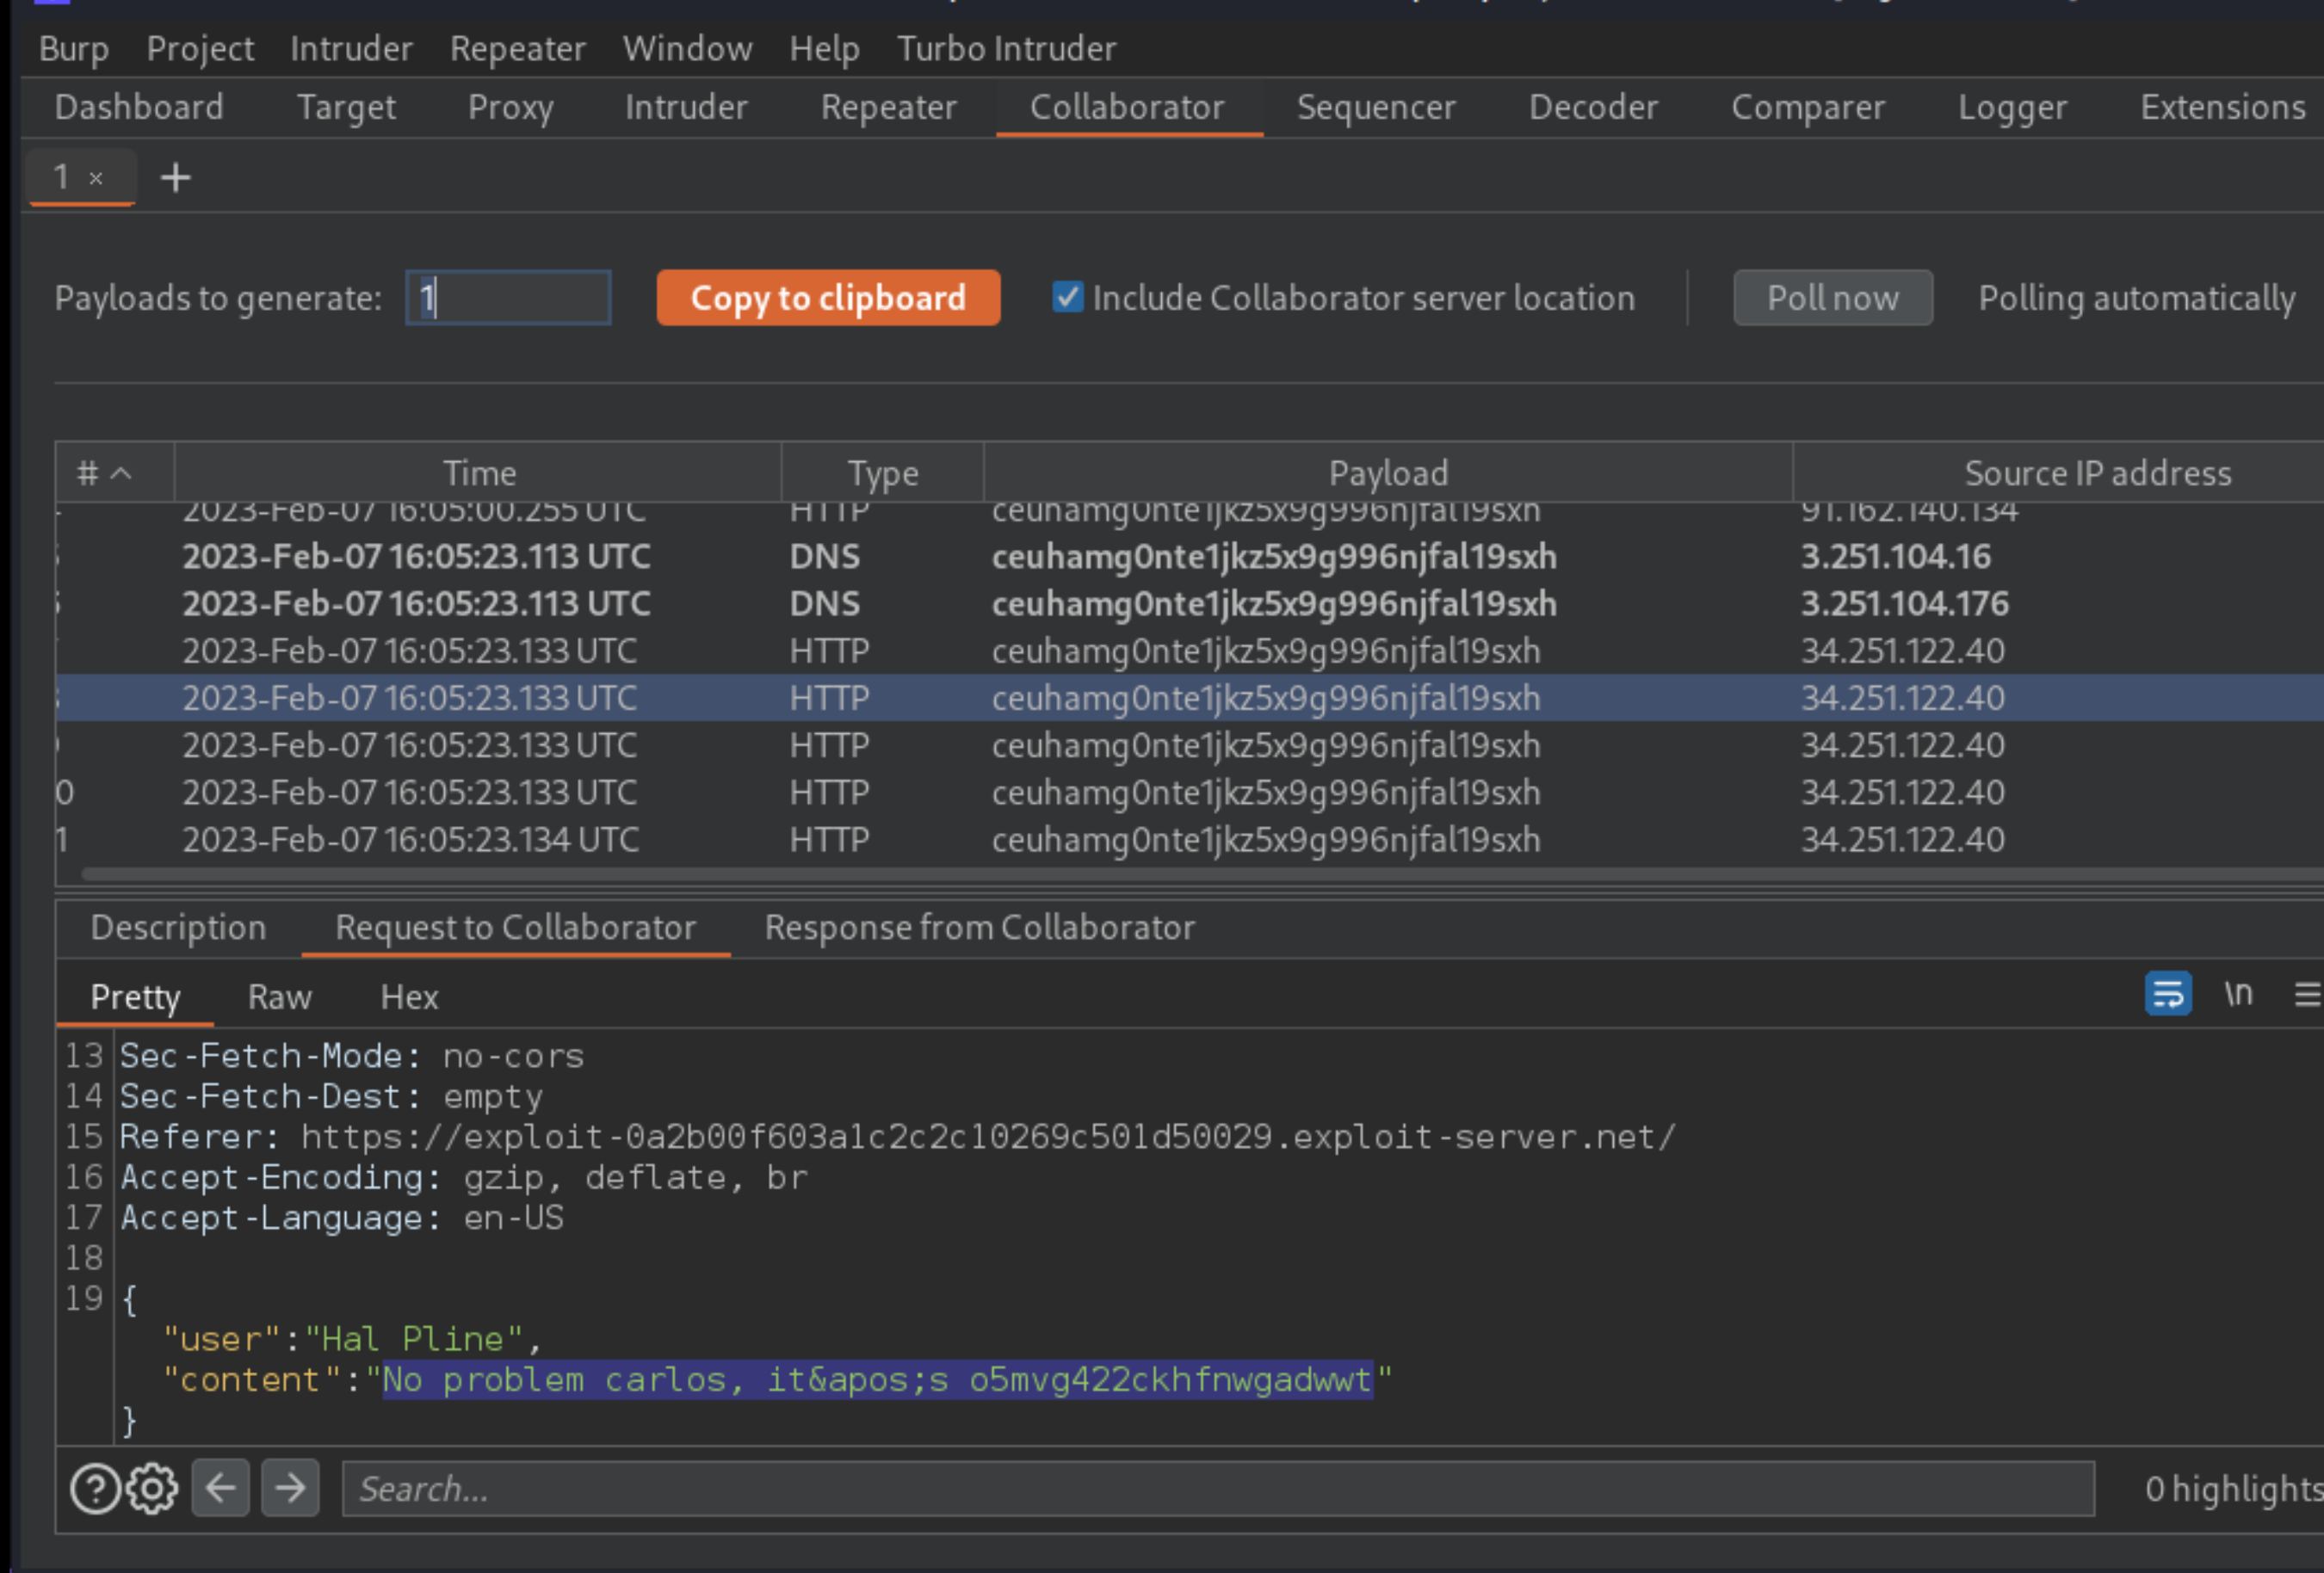This screenshot has width=2324, height=1573.
Task: Open search help question mark icon
Action: point(95,1489)
